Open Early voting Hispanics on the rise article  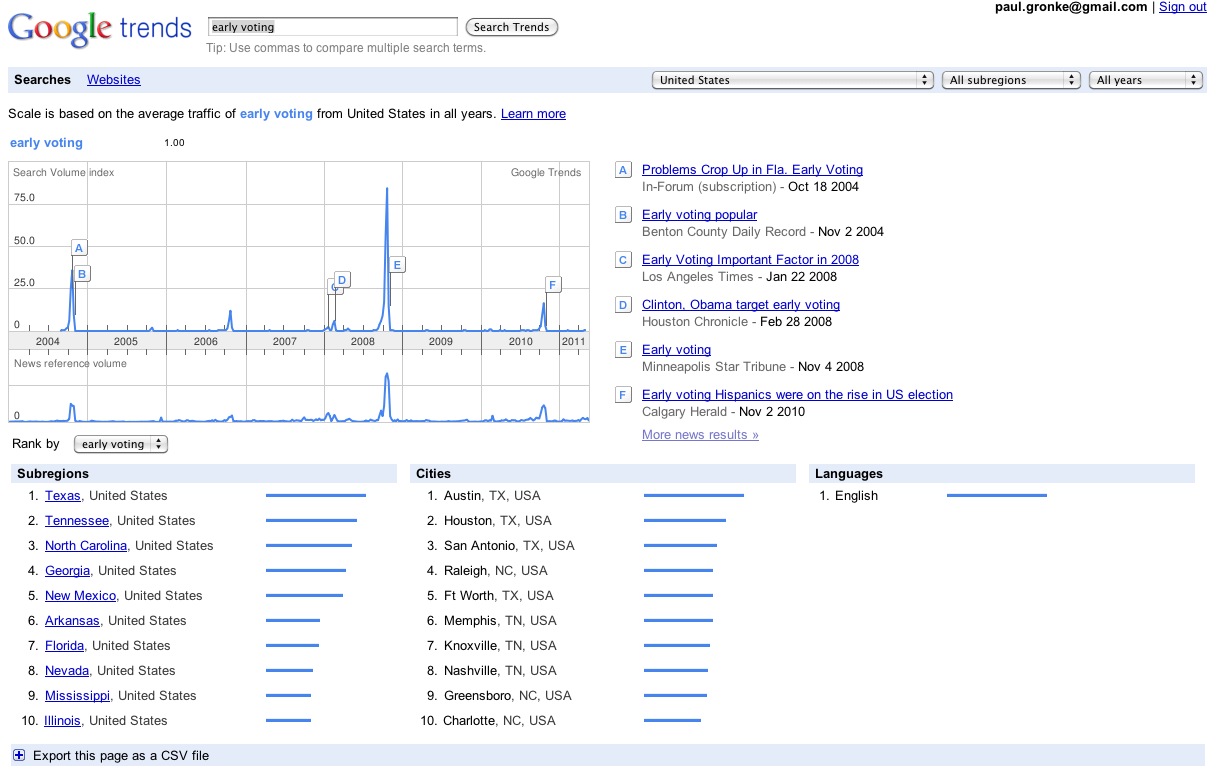[x=797, y=395]
